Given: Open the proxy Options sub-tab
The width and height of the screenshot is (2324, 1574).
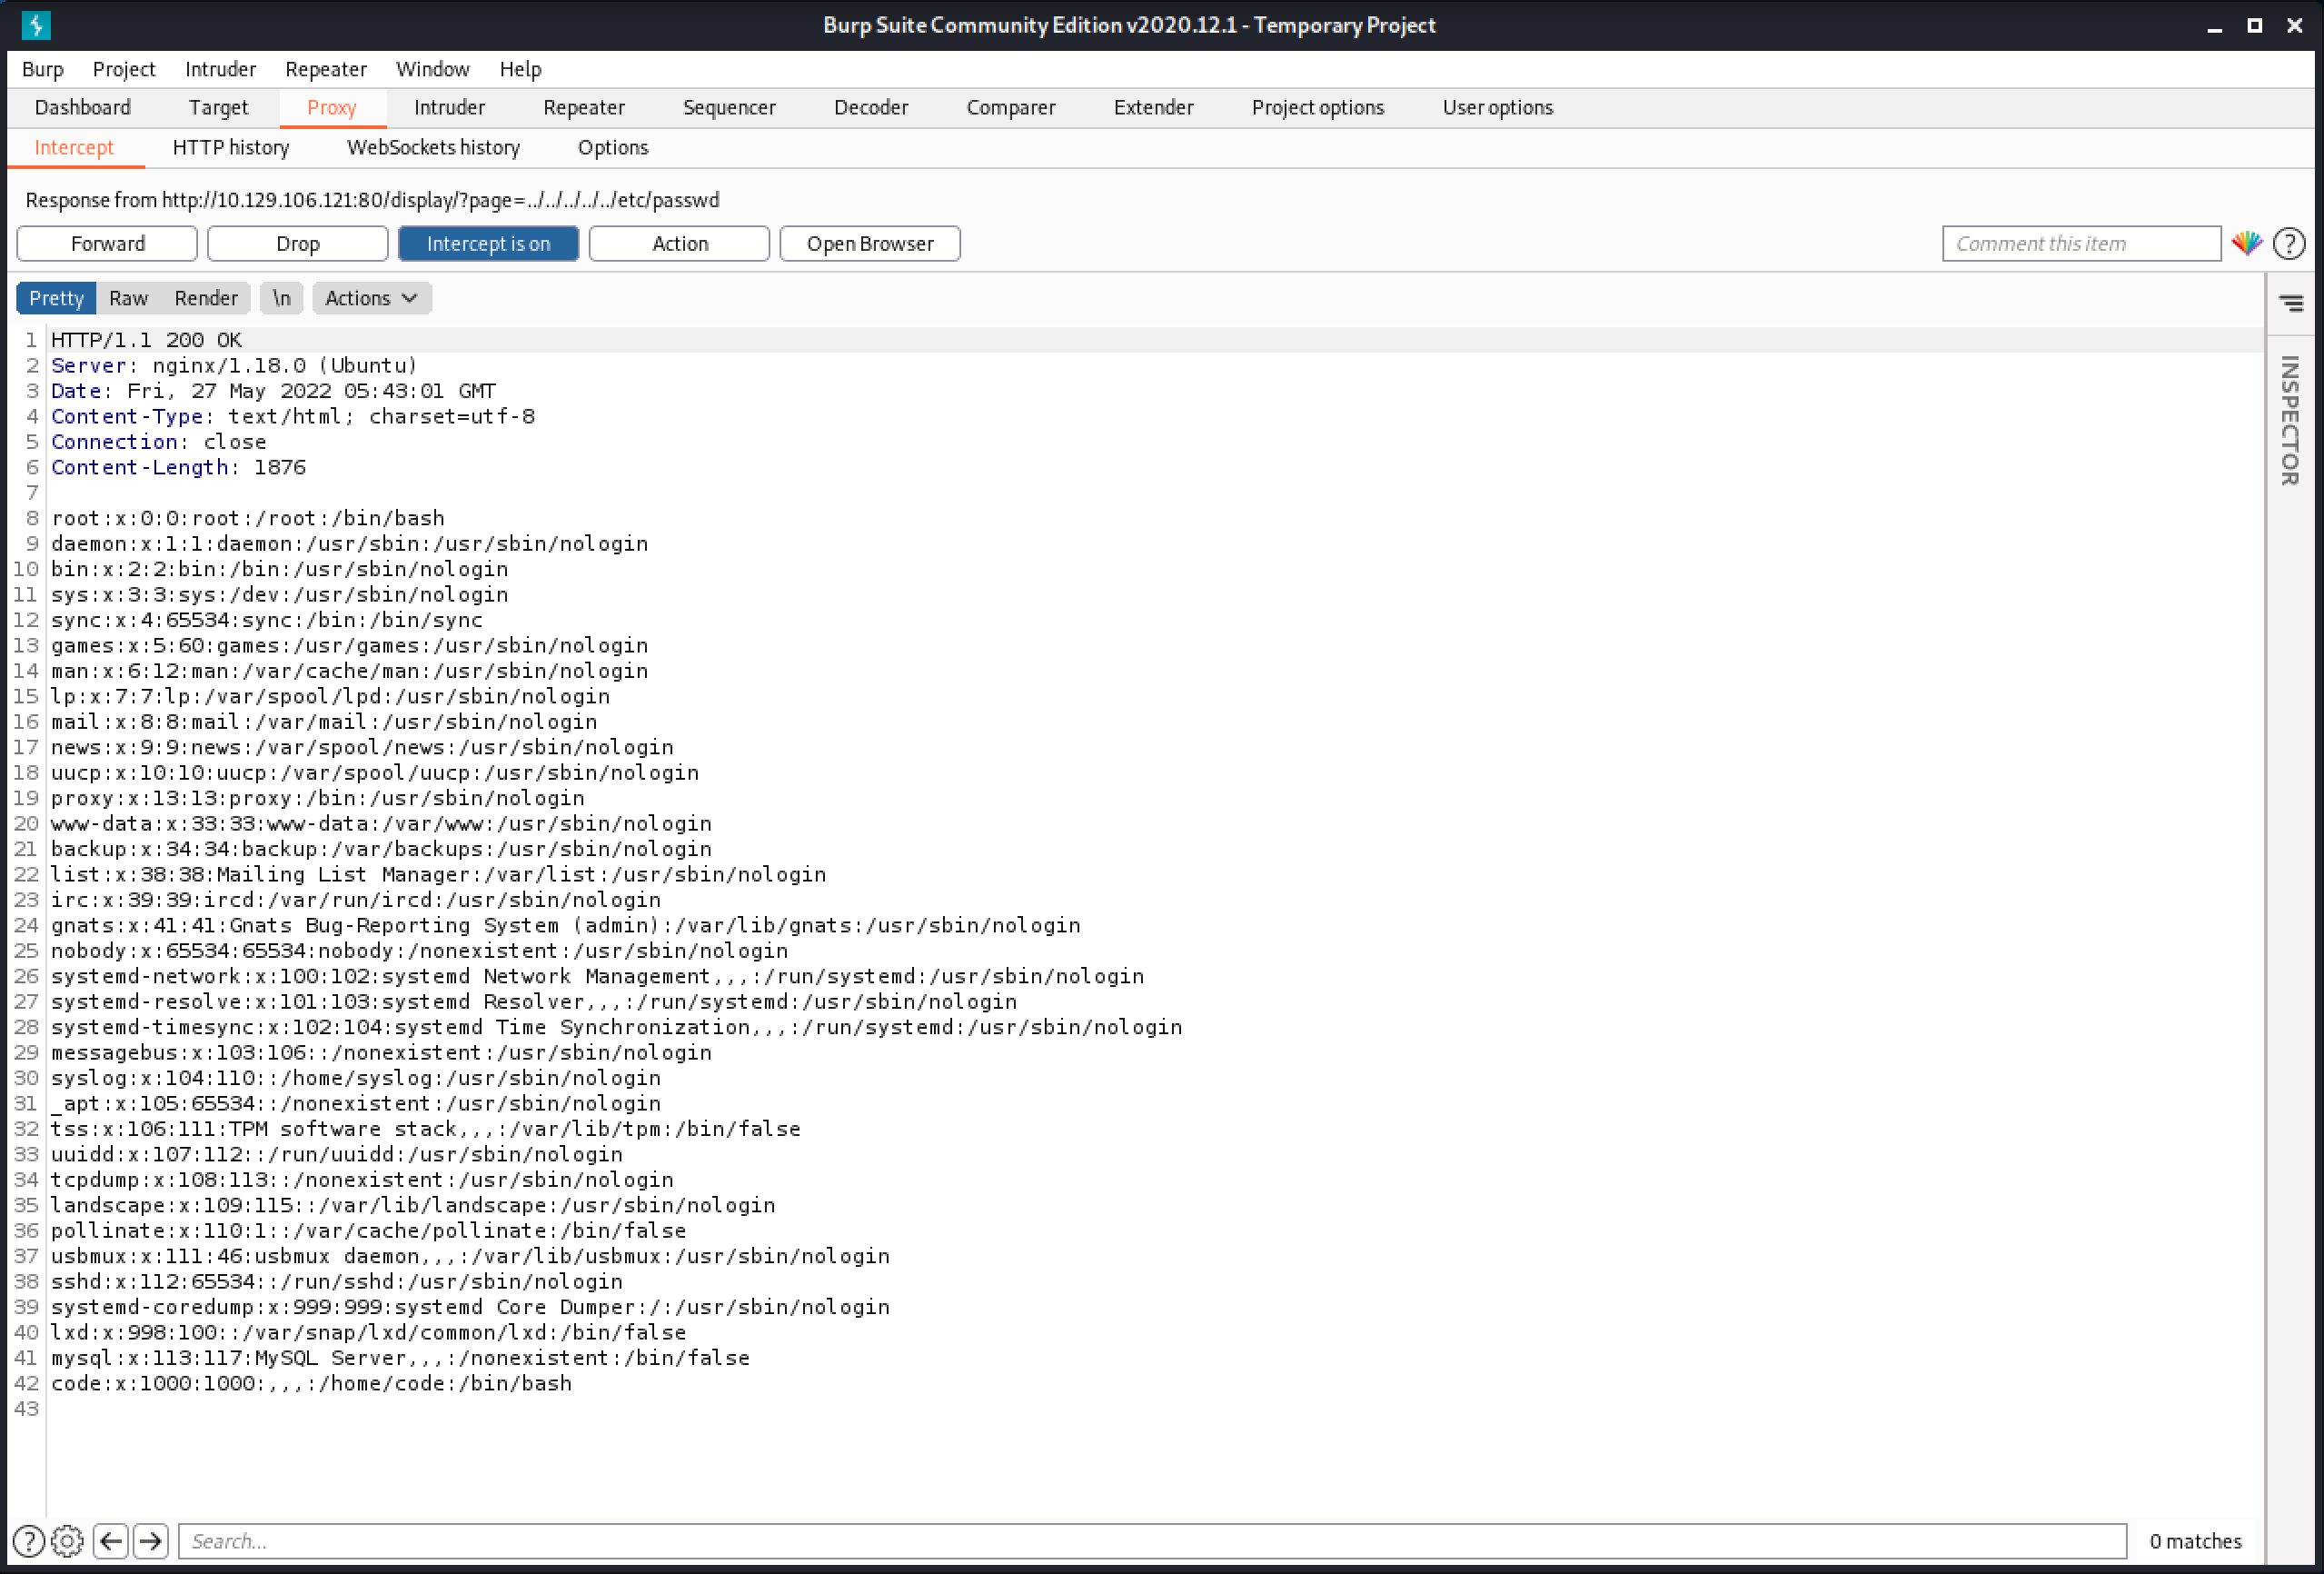Looking at the screenshot, I should click(613, 148).
